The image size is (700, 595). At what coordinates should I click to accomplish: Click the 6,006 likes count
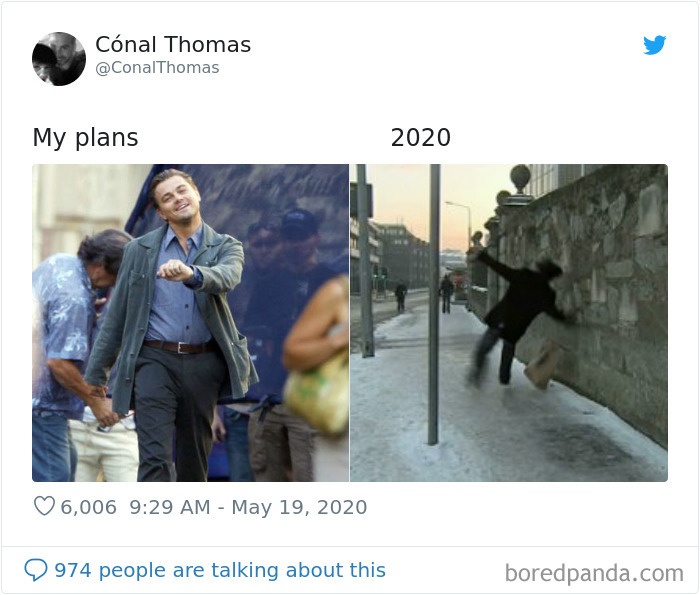(x=88, y=507)
